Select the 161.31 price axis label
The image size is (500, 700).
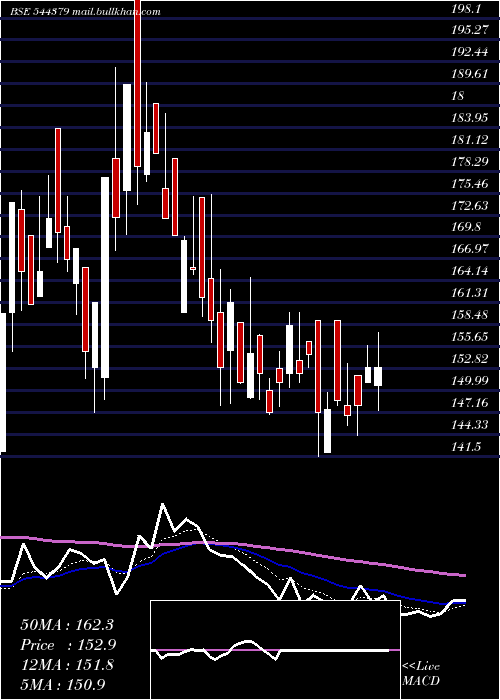tap(469, 292)
